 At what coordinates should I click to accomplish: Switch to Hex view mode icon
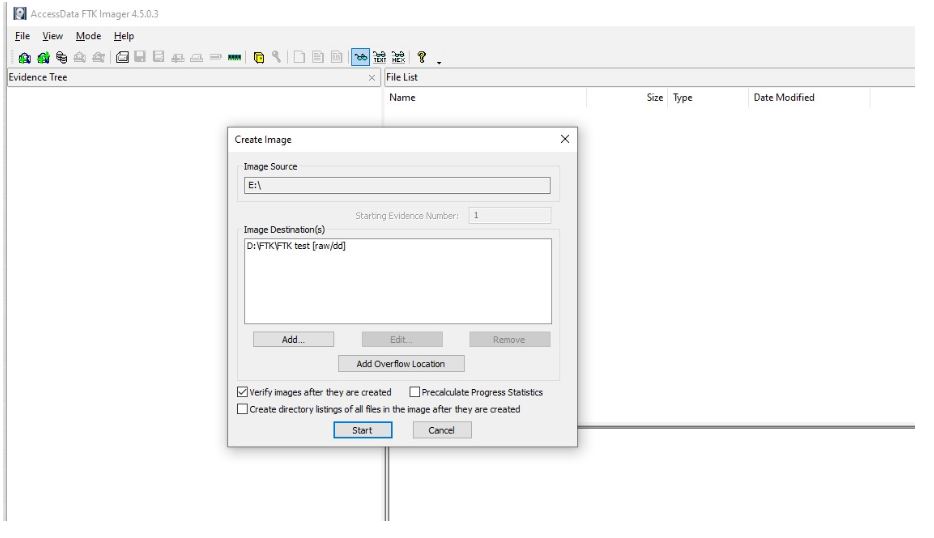[398, 57]
